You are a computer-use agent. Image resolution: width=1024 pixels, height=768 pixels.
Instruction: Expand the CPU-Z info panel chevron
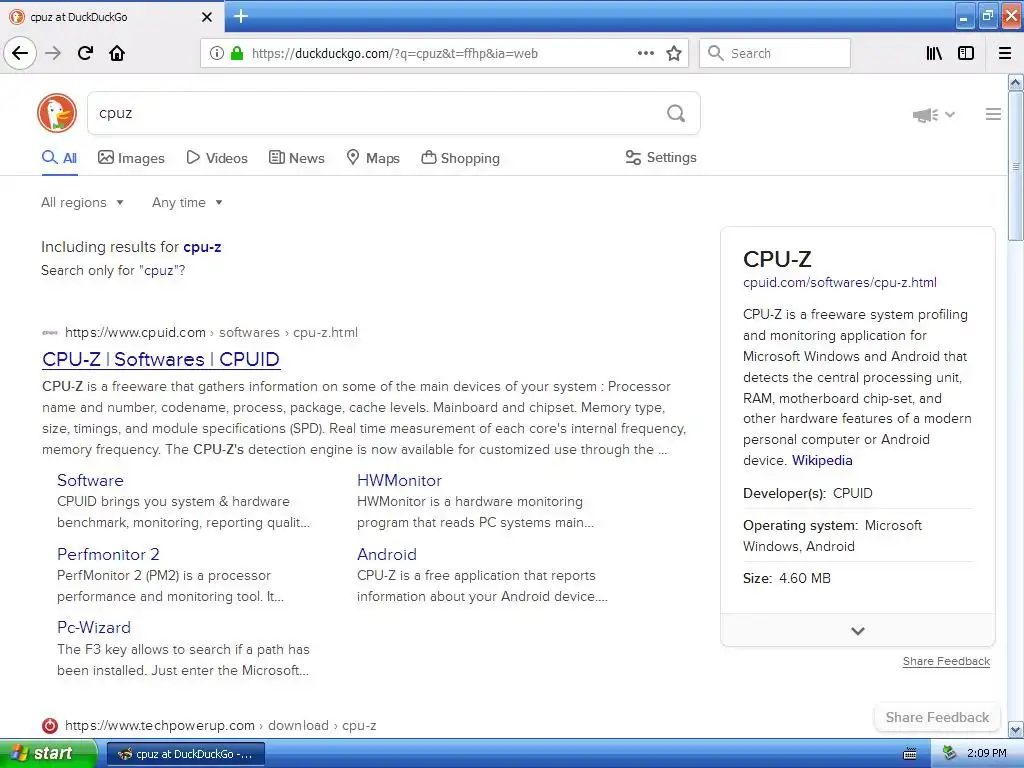[x=857, y=631]
